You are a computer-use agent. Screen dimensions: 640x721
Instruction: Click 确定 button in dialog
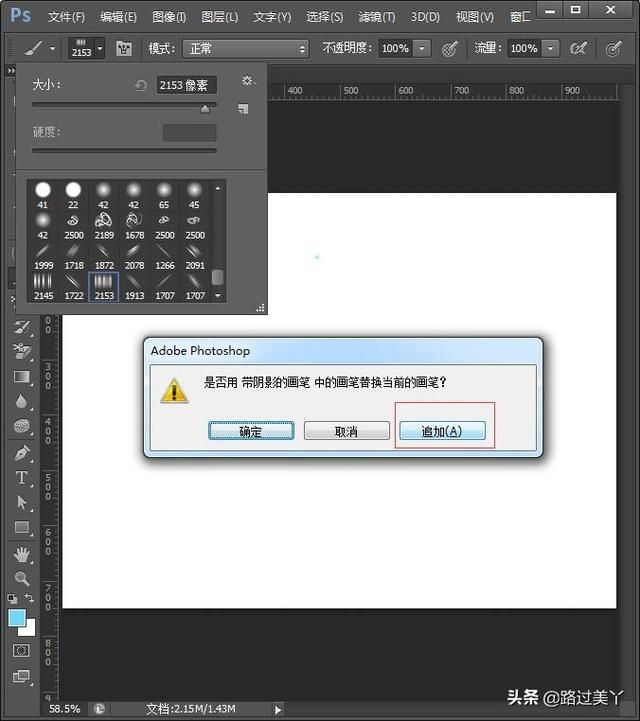251,431
